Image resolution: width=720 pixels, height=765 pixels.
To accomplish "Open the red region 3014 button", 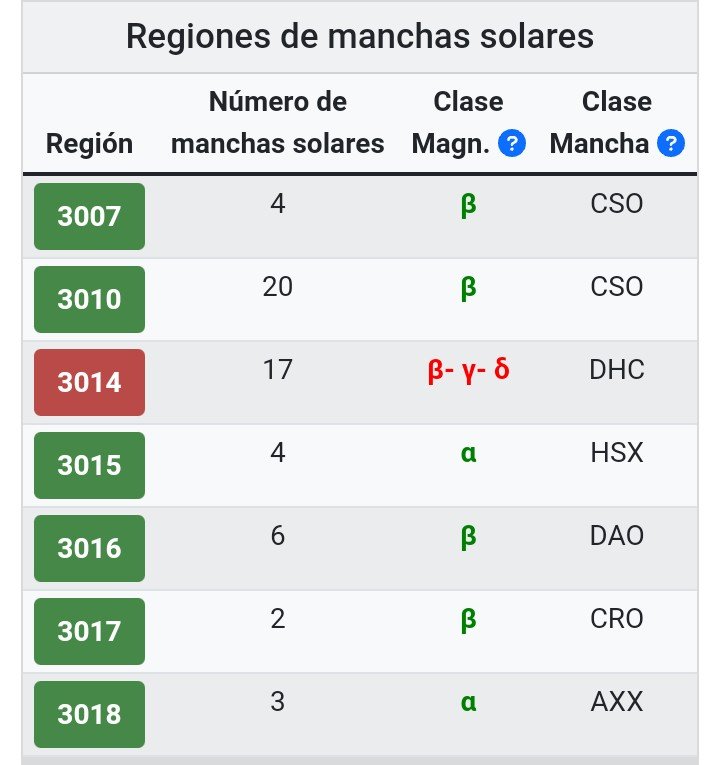I will pos(89,382).
